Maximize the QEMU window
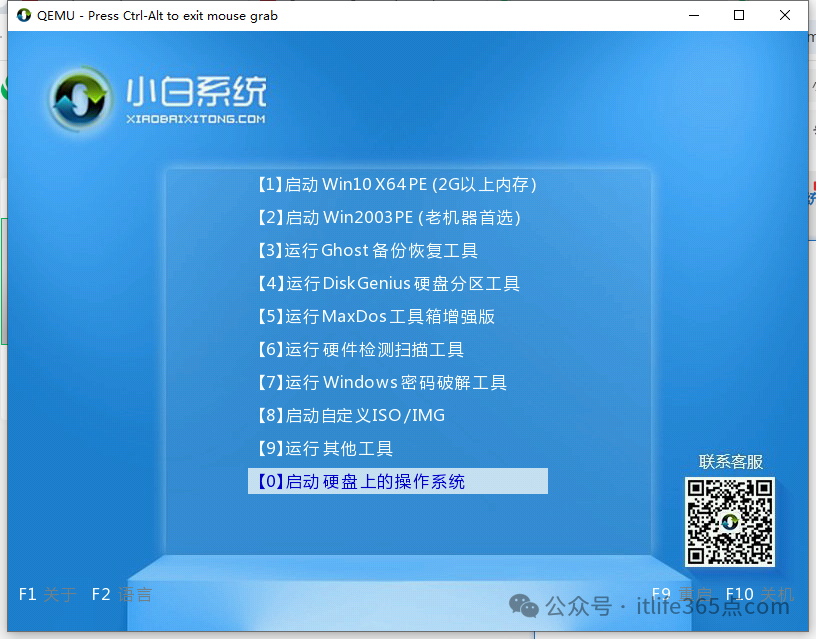 (739, 16)
